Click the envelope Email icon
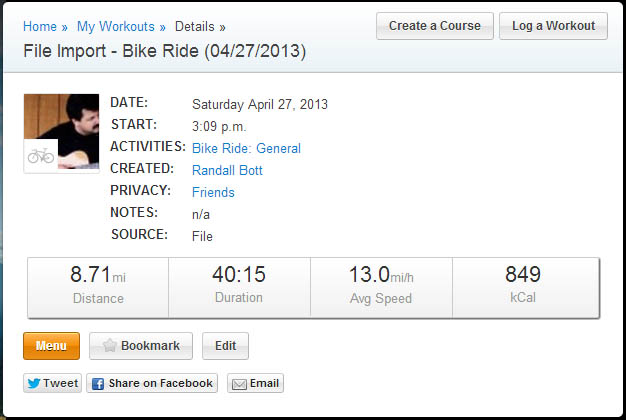This screenshot has width=626, height=420. coord(238,383)
